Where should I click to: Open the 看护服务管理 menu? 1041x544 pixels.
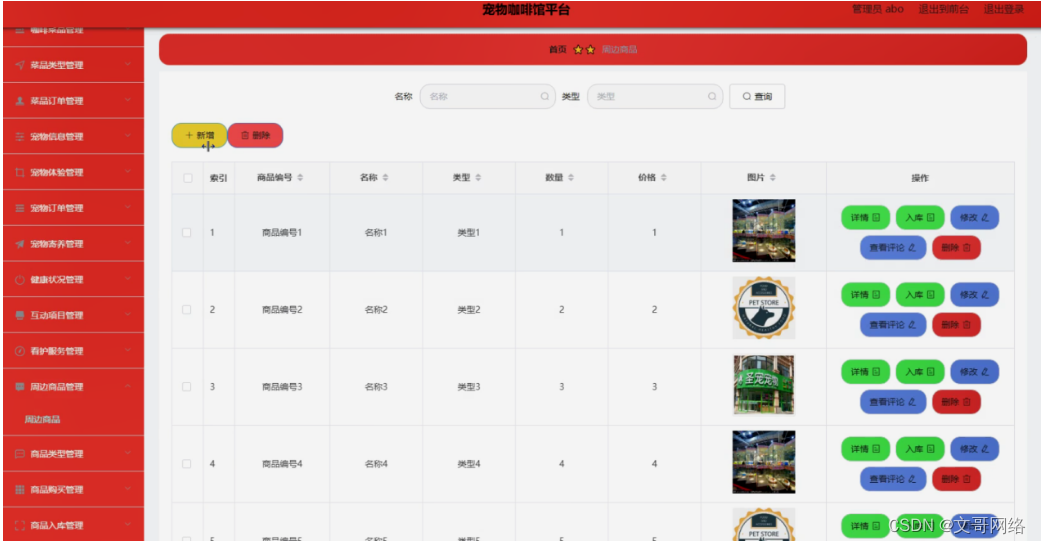click(x=73, y=351)
